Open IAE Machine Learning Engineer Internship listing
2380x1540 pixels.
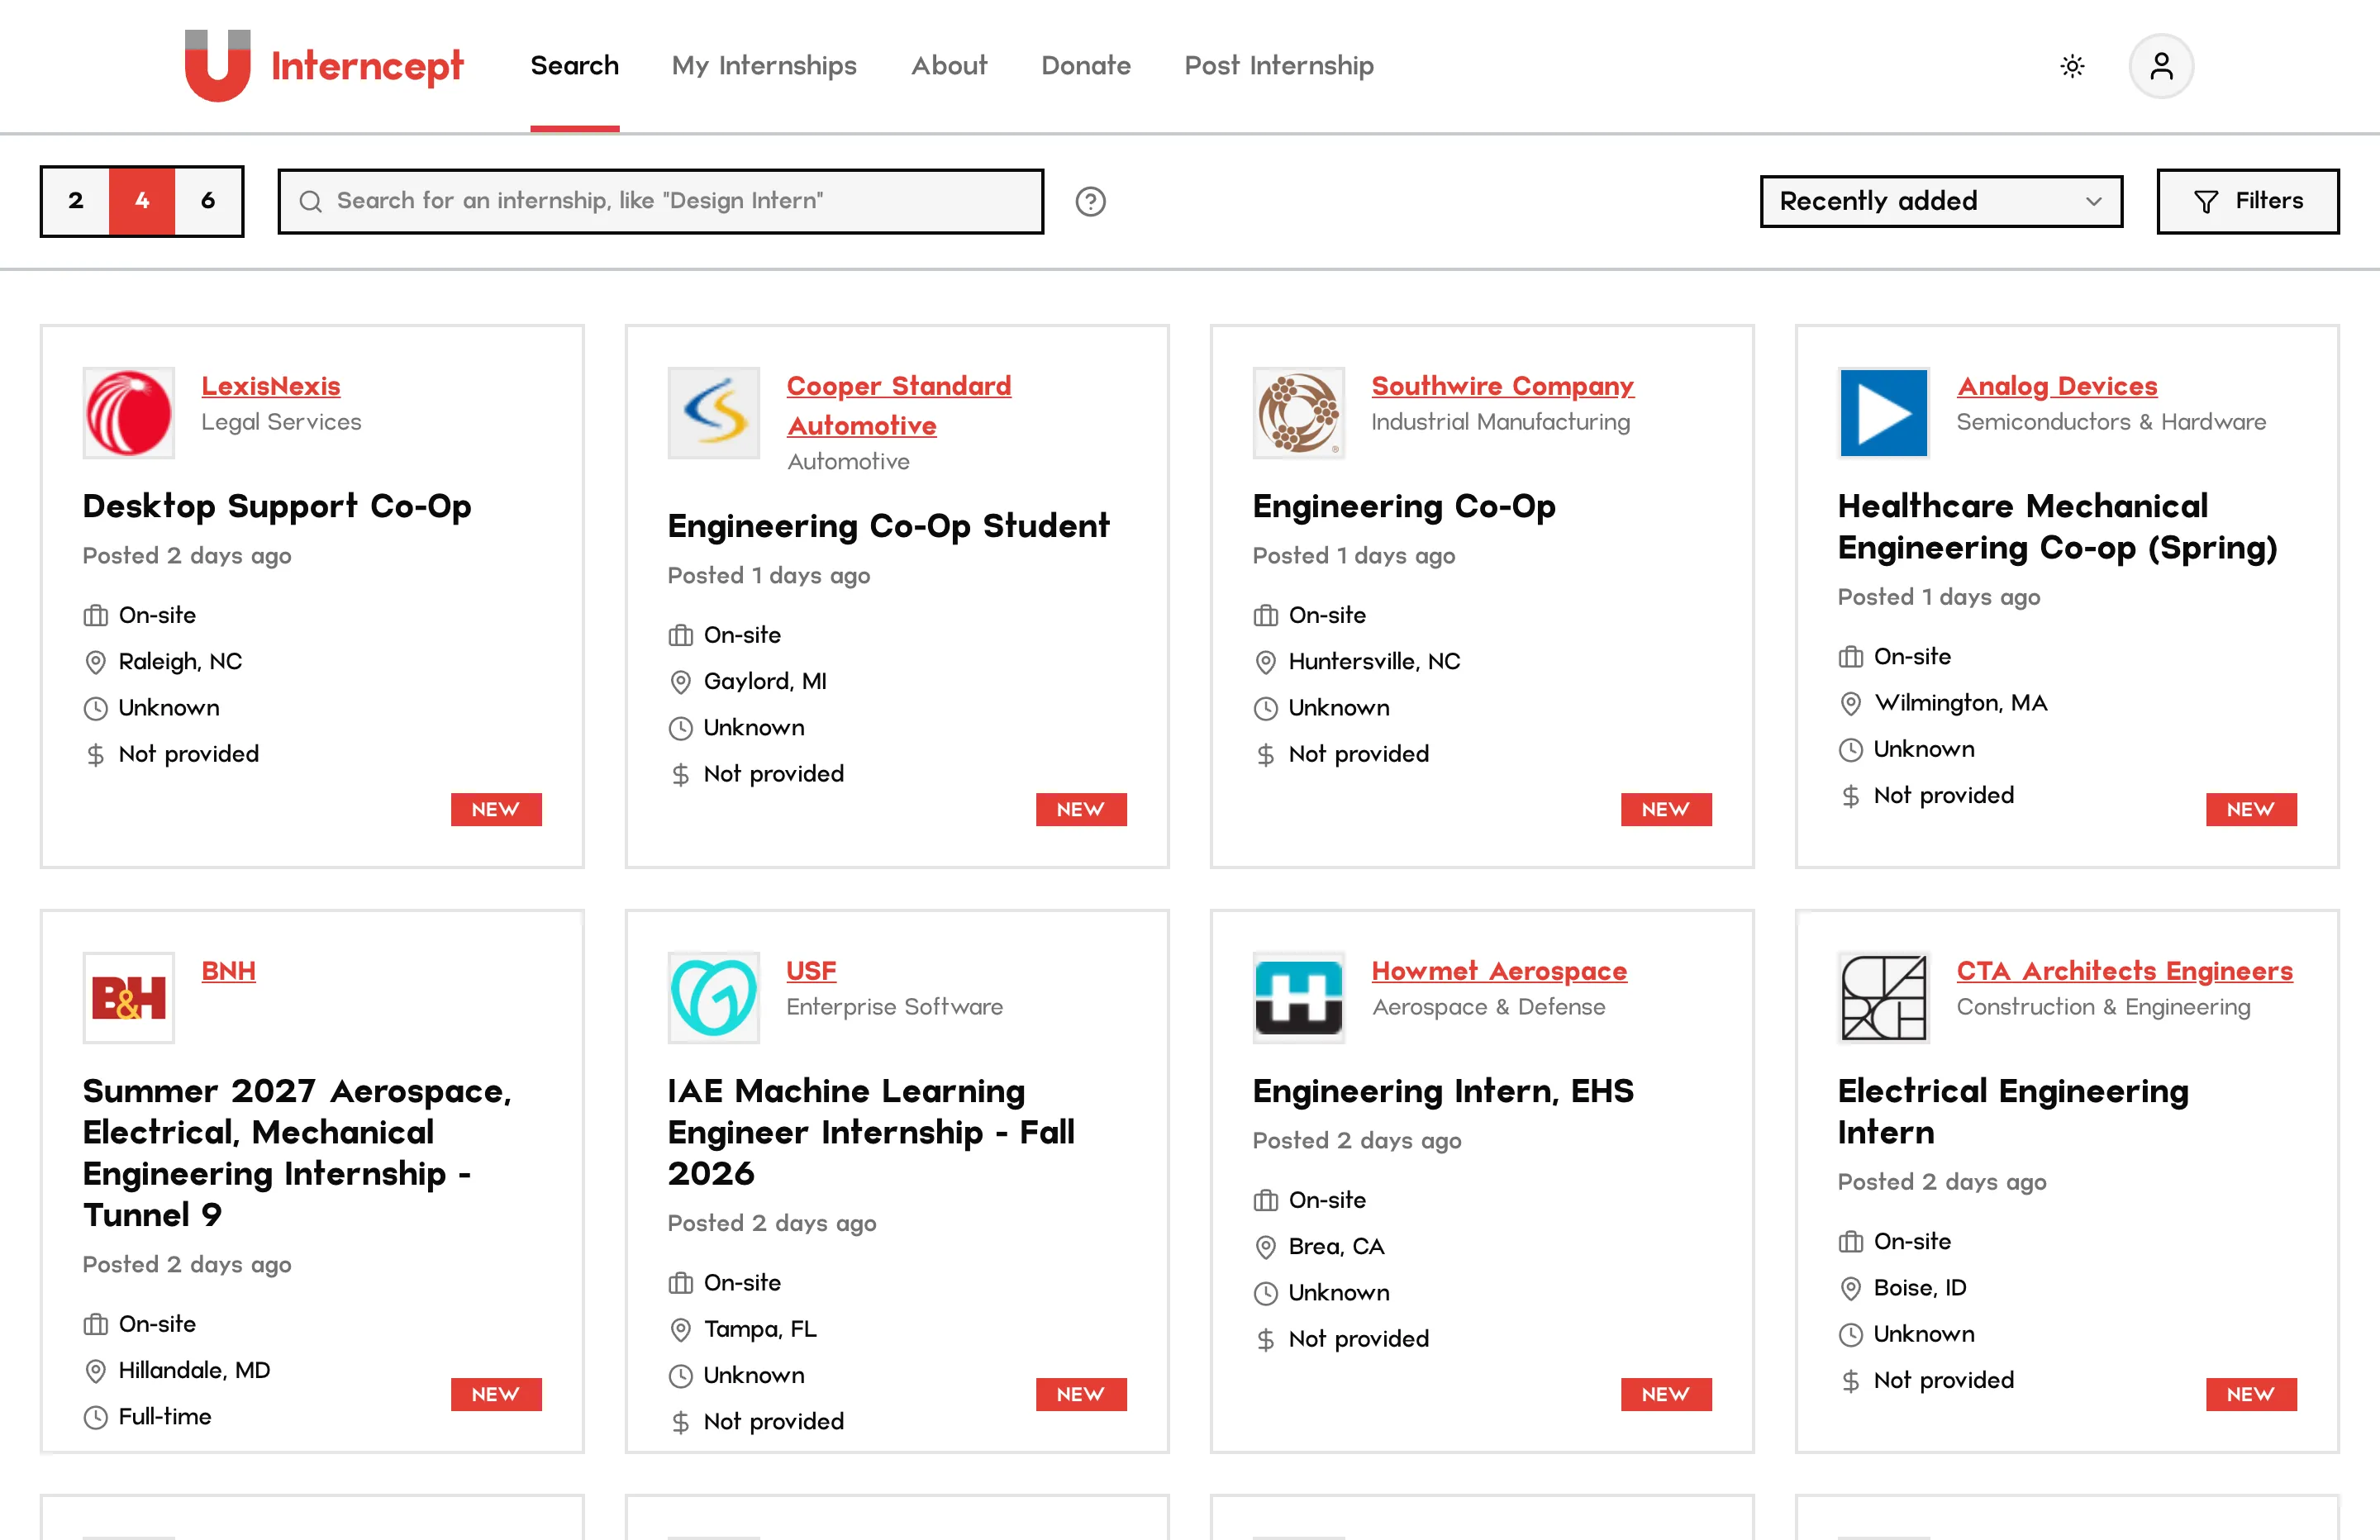click(871, 1132)
